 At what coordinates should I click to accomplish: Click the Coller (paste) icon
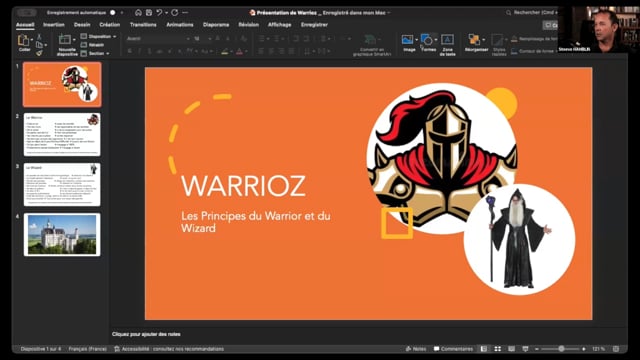[23, 40]
